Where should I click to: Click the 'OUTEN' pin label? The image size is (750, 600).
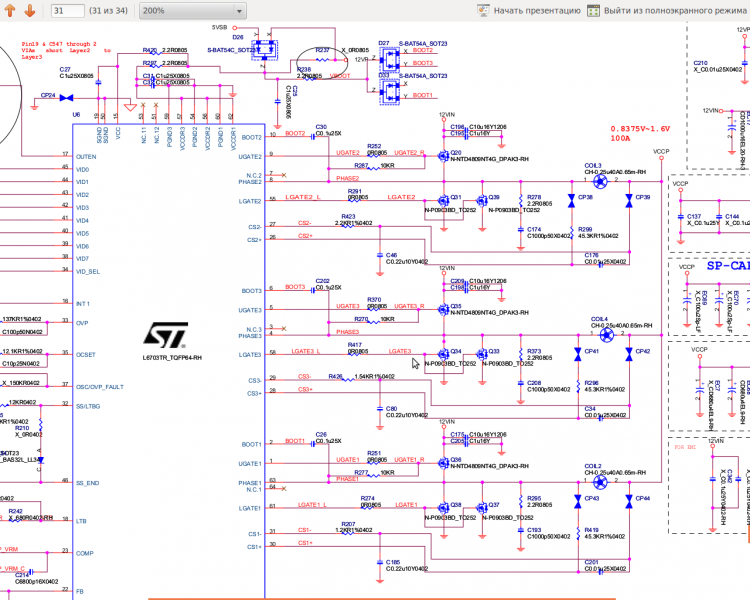pos(86,156)
